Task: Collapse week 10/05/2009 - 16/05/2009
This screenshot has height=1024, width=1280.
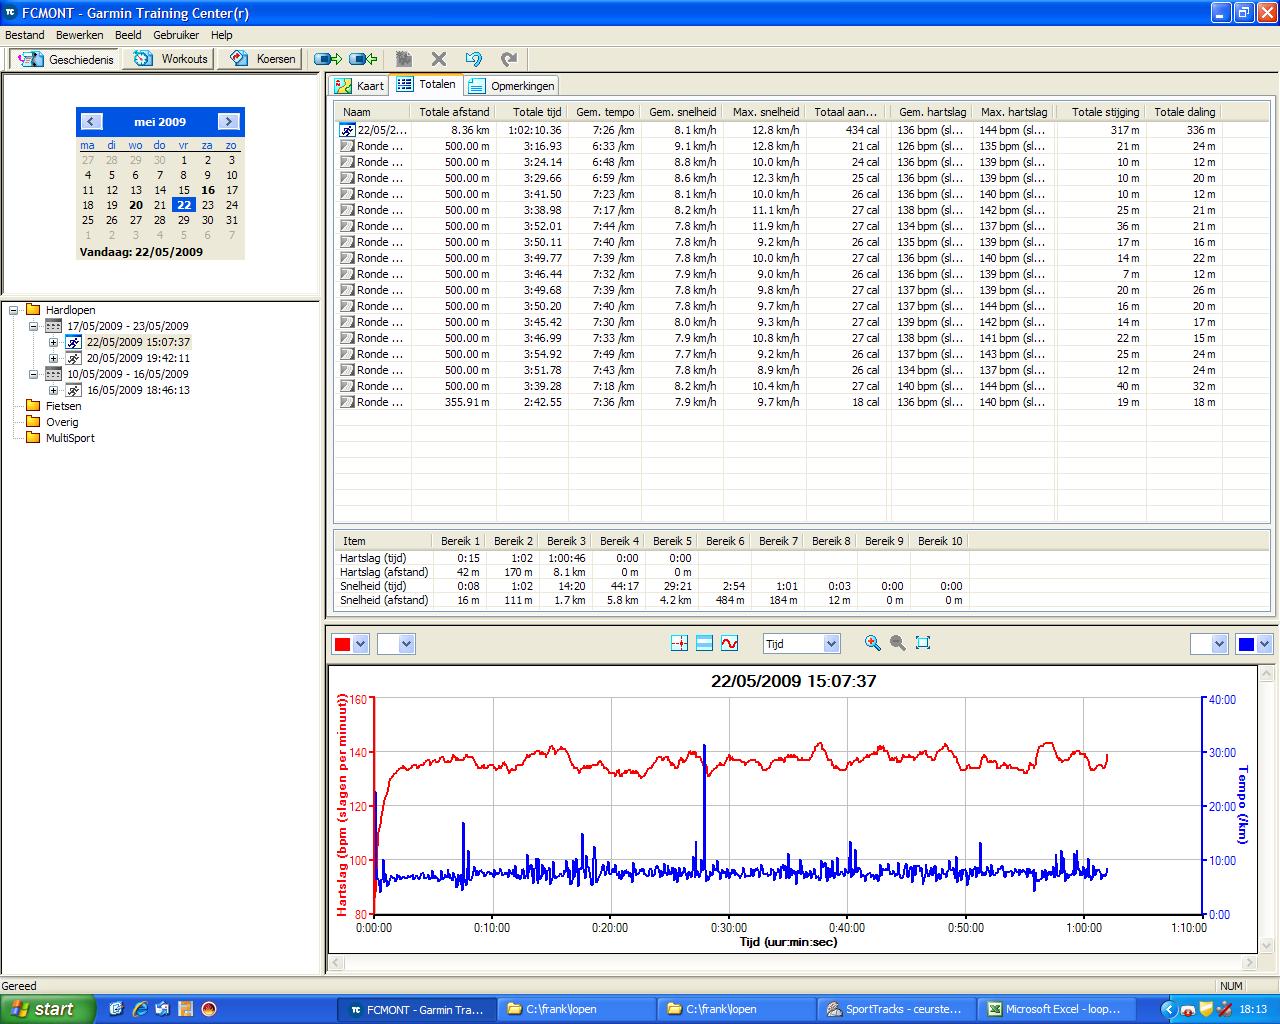Action: point(34,374)
